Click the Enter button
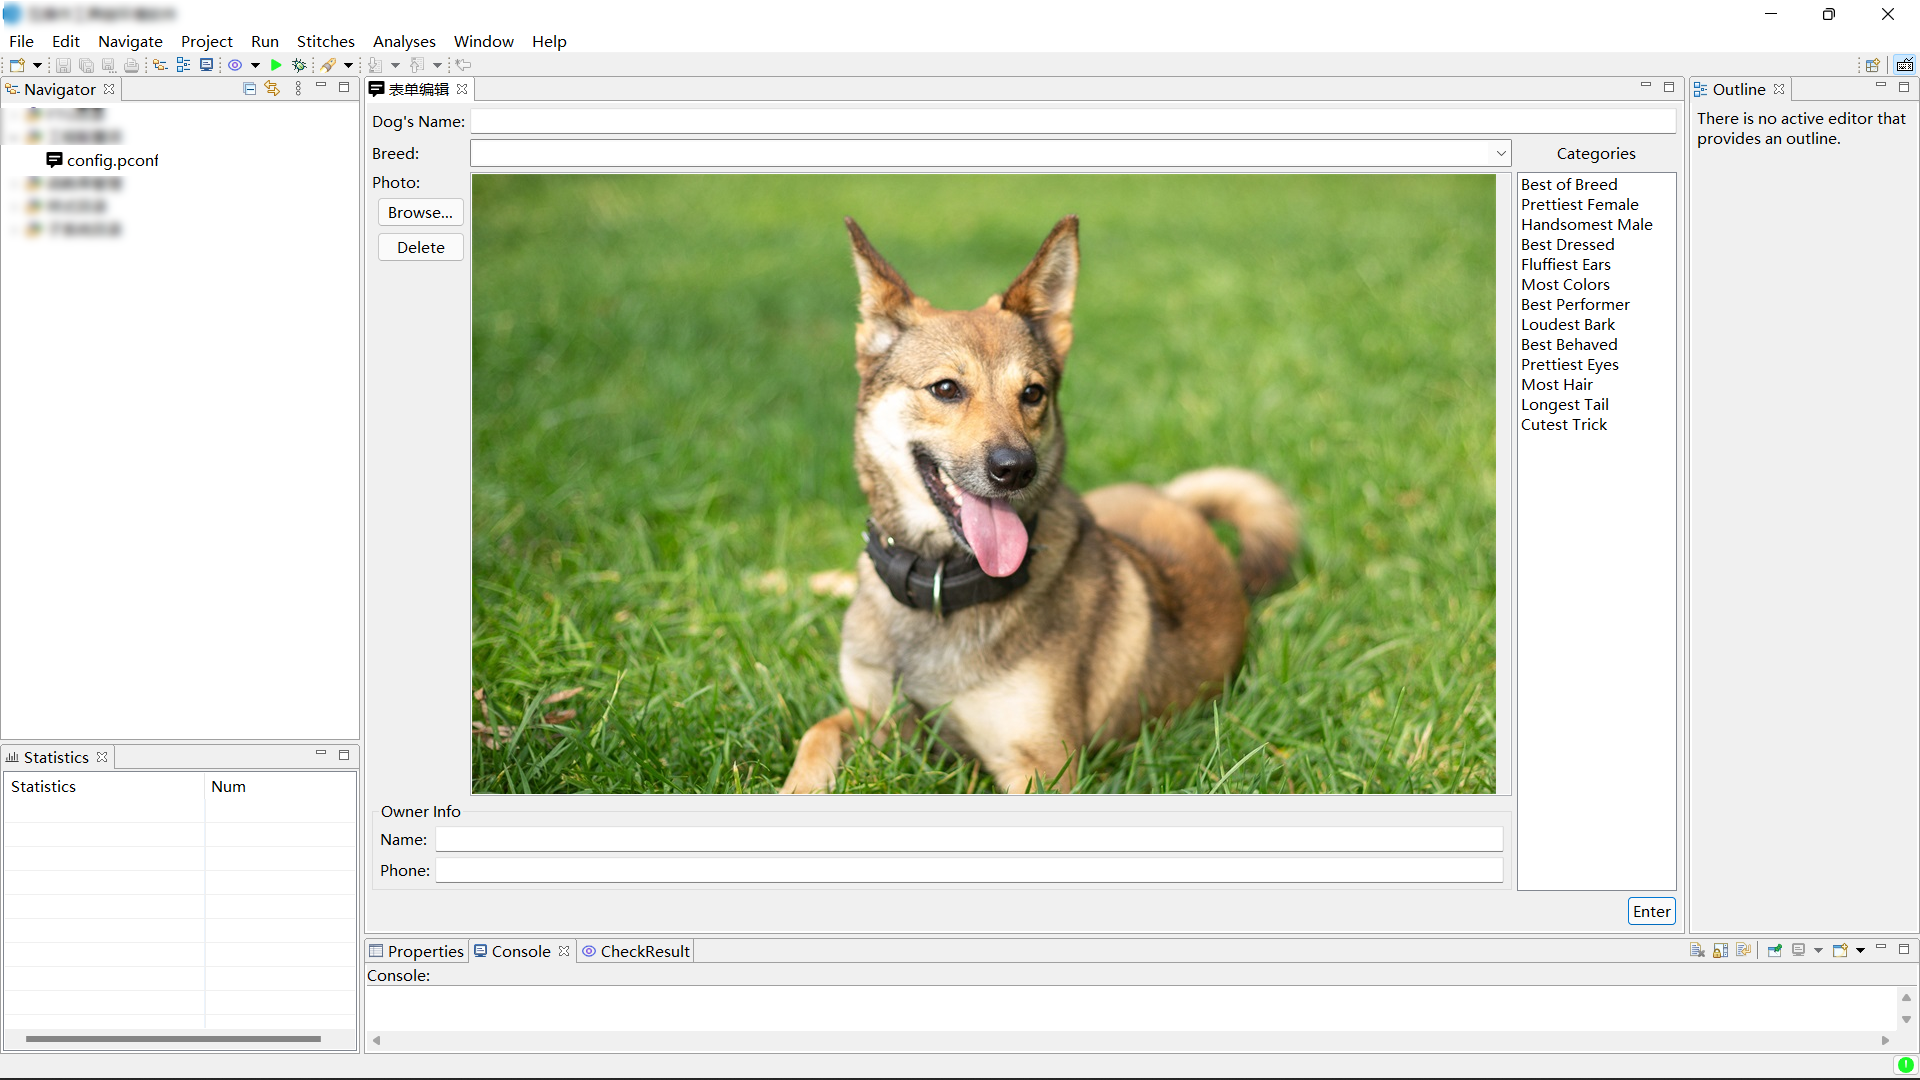1920x1080 pixels. [1651, 911]
